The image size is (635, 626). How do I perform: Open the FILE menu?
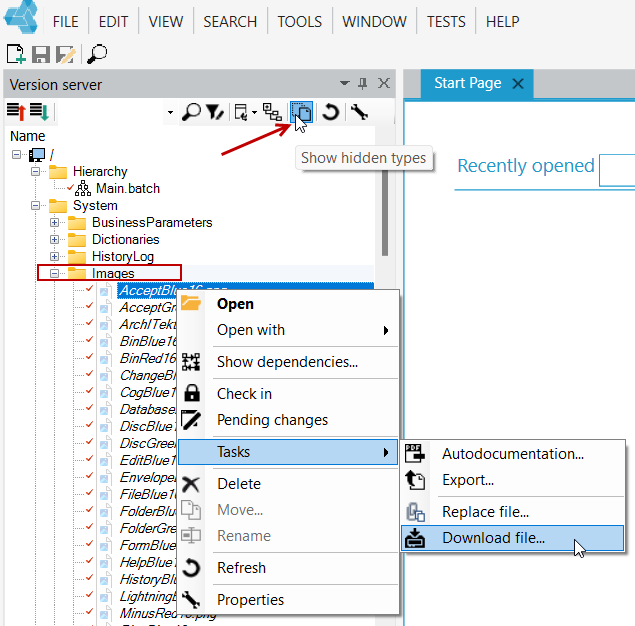66,21
